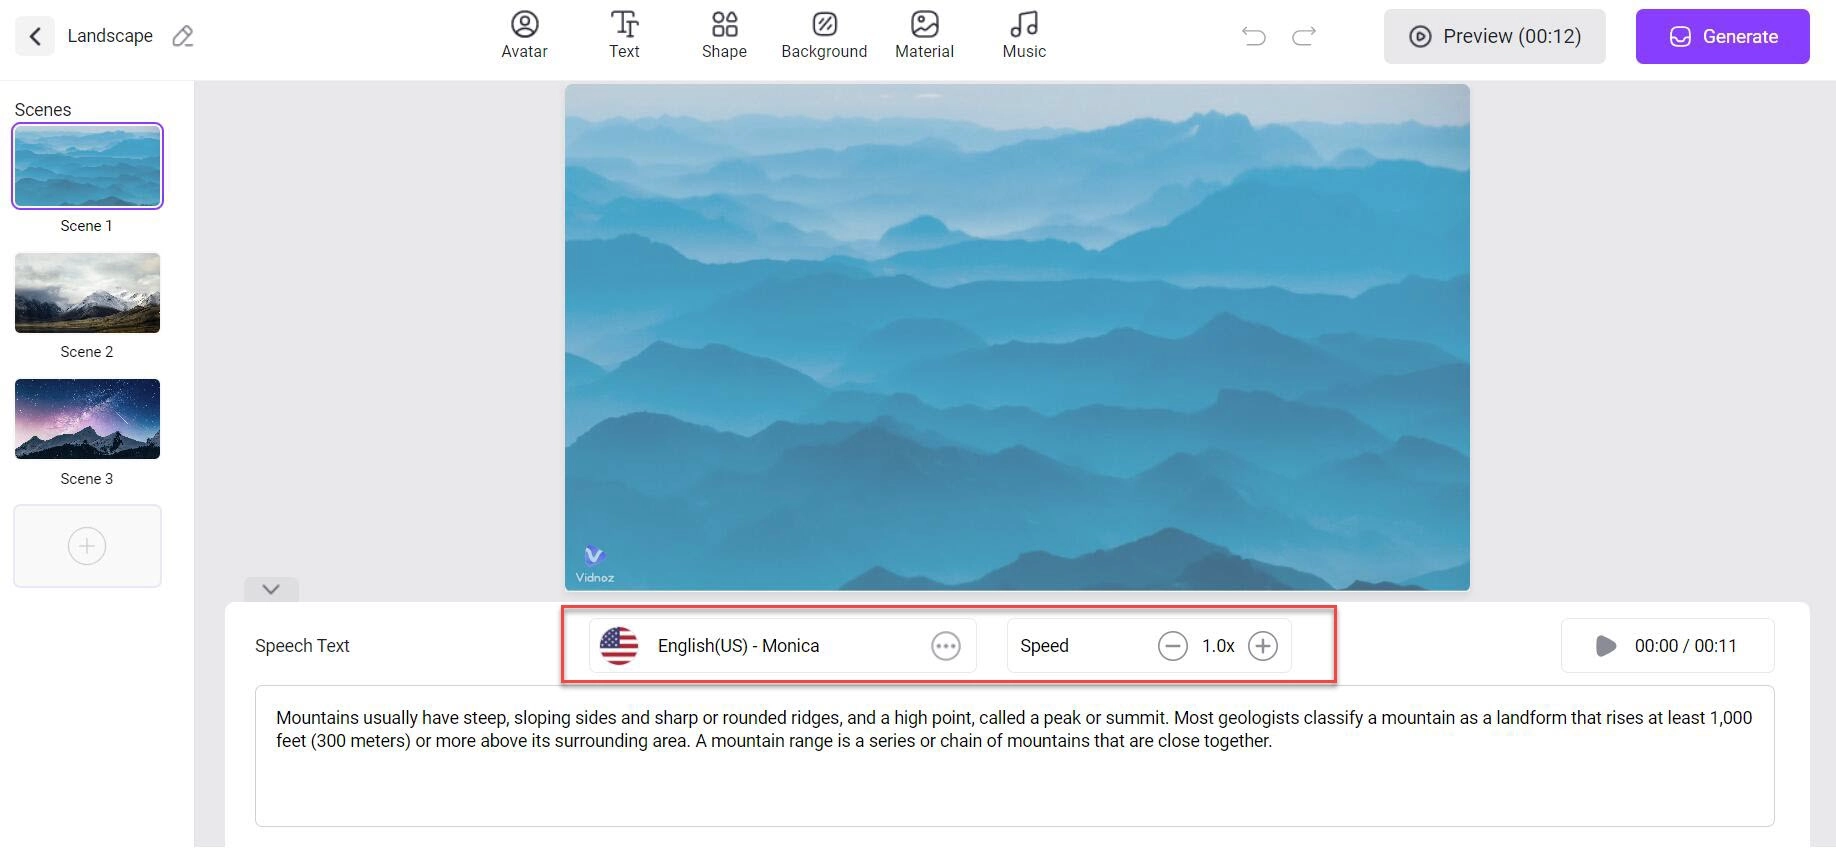Decrease speech speed with minus button
Image resolution: width=1836 pixels, height=850 pixels.
click(x=1172, y=646)
